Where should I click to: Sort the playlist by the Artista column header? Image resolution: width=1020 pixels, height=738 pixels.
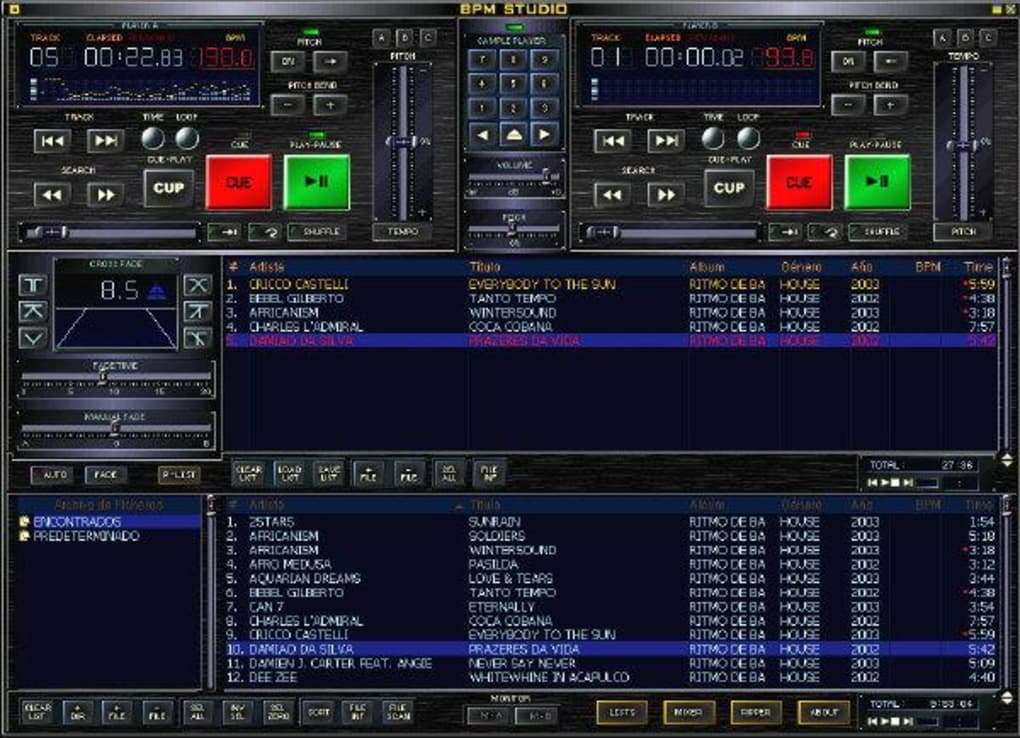point(267,267)
